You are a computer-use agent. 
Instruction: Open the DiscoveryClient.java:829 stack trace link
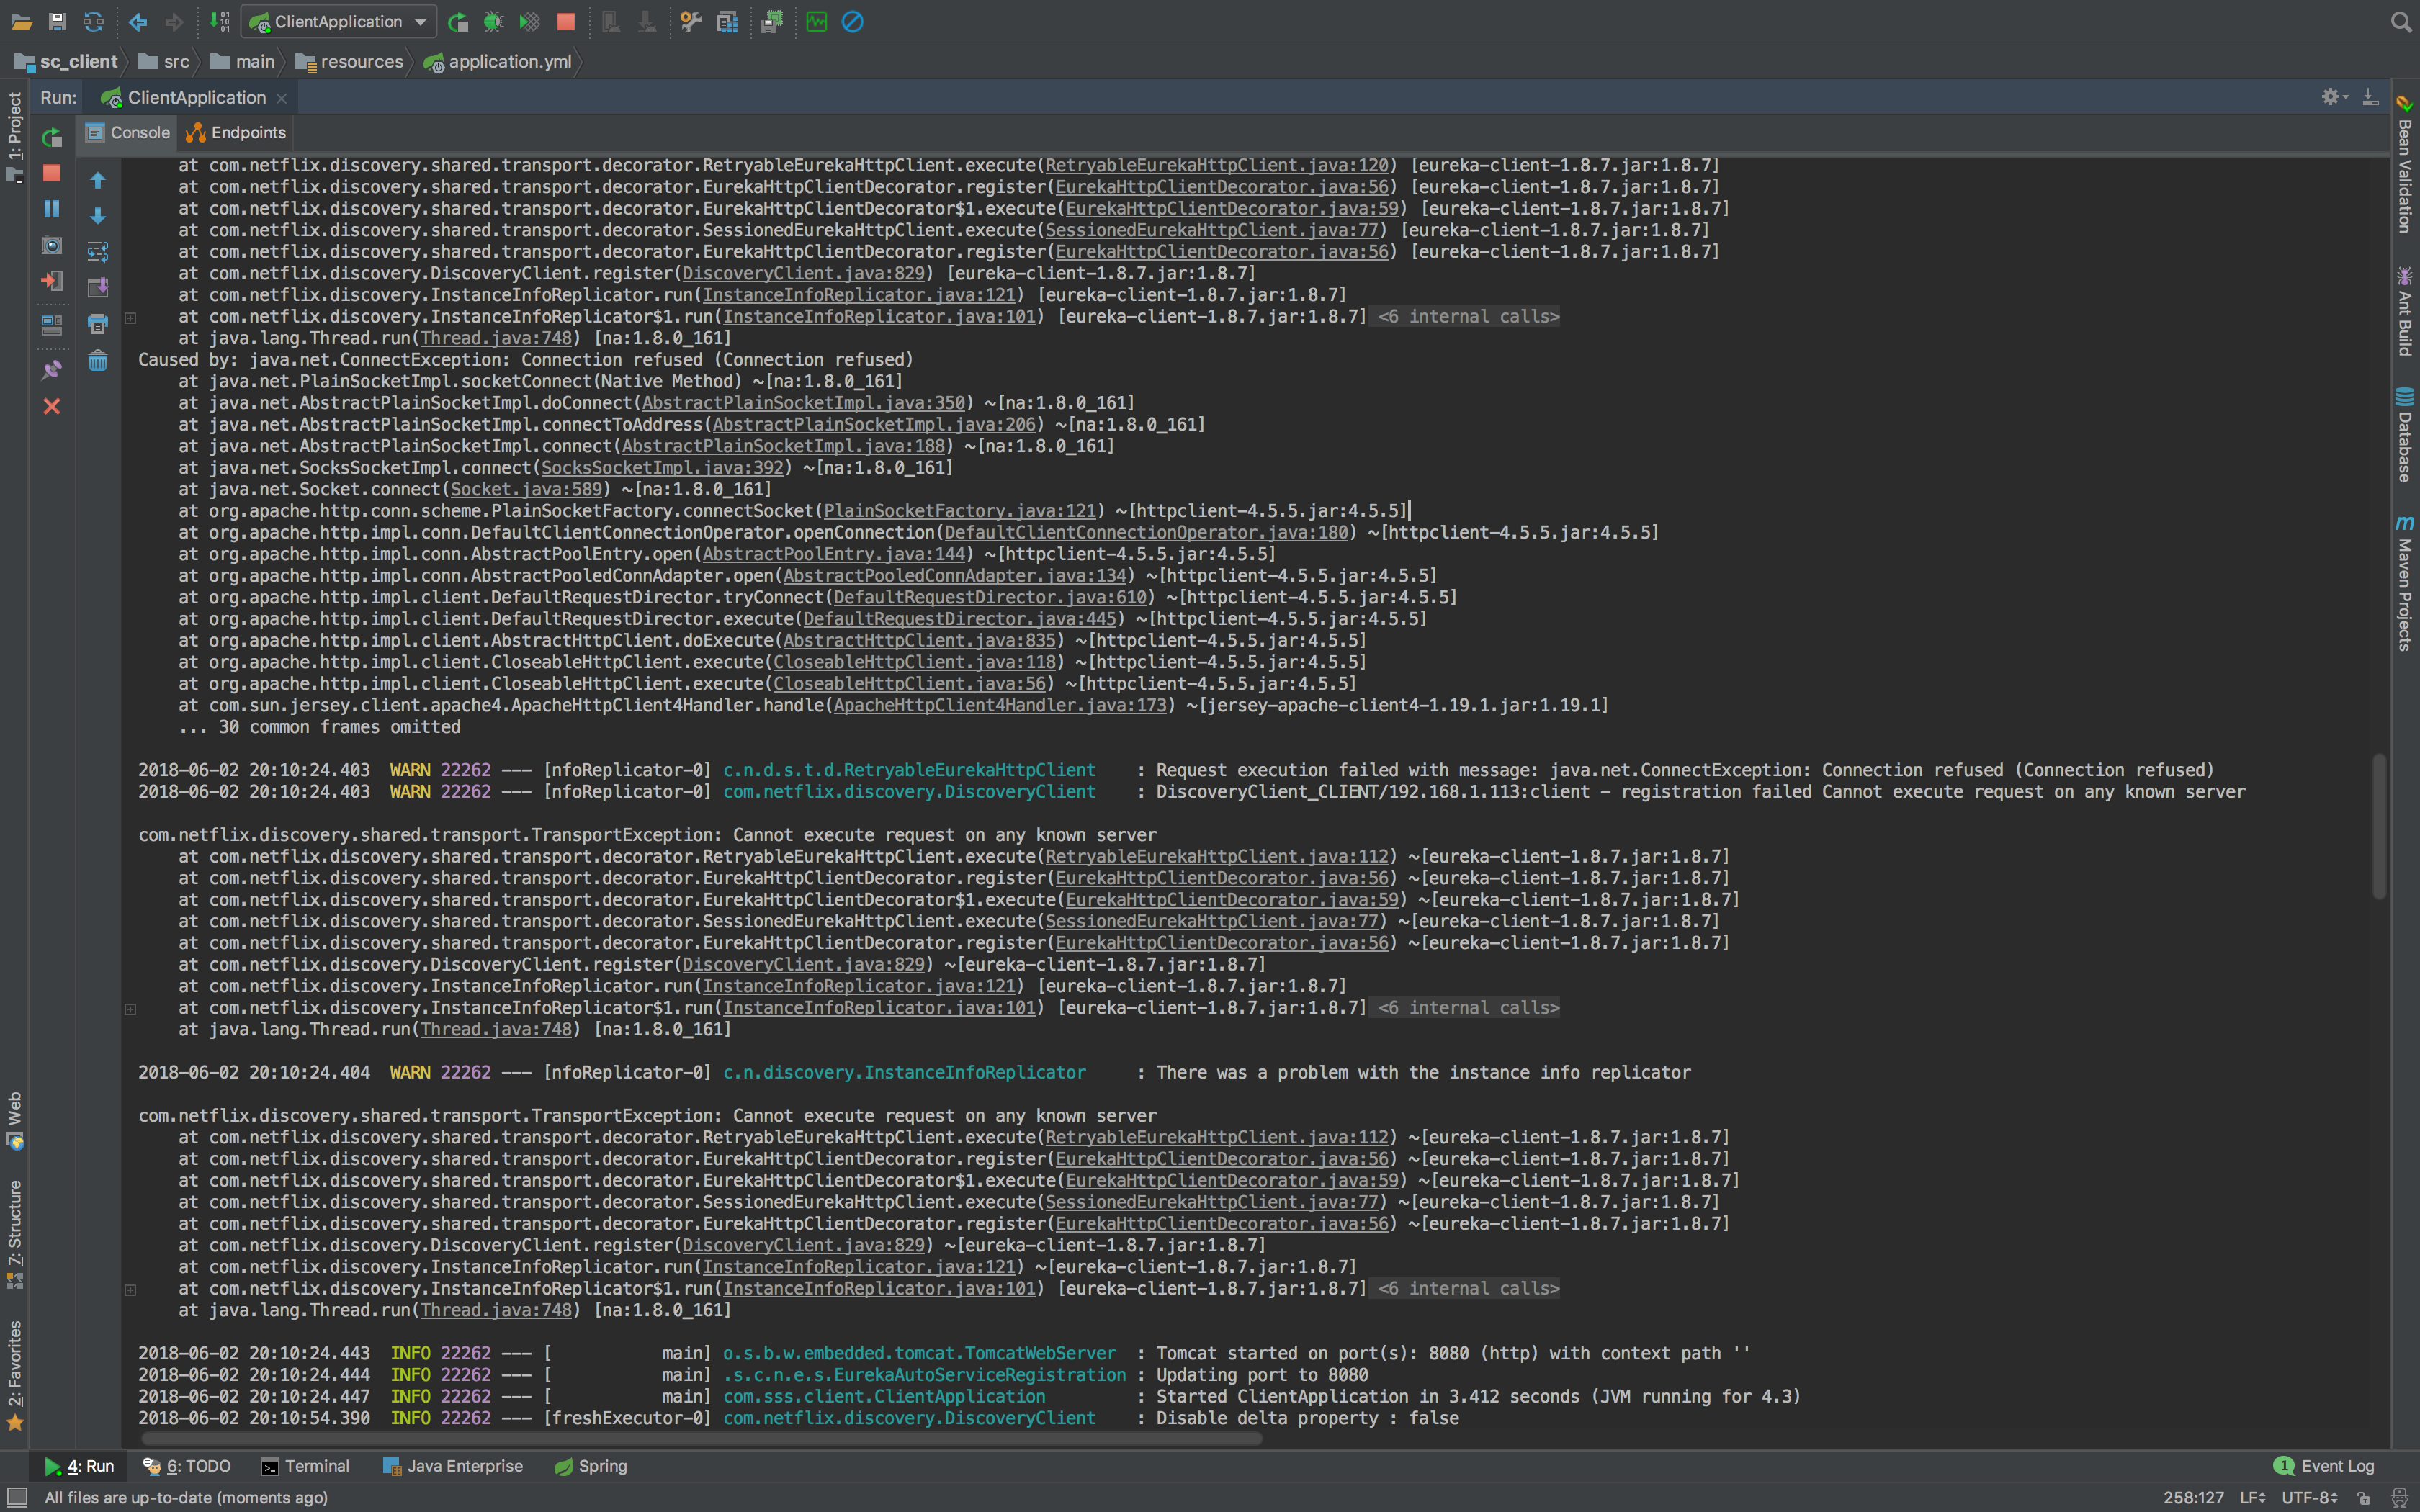pos(803,274)
